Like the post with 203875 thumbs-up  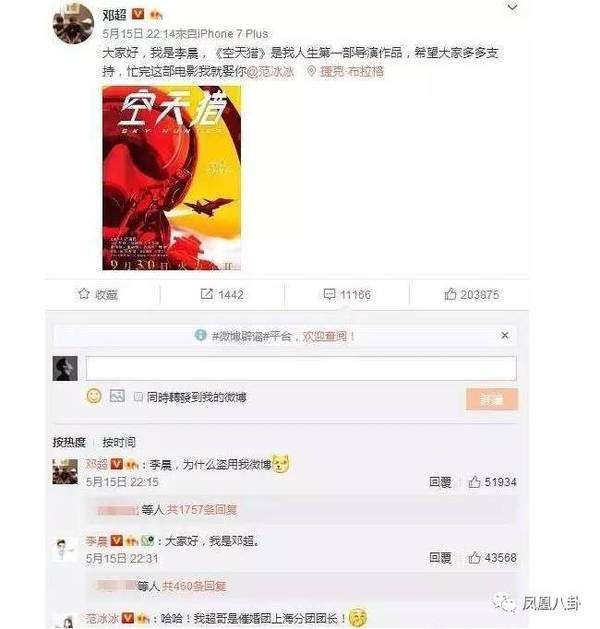(450, 294)
